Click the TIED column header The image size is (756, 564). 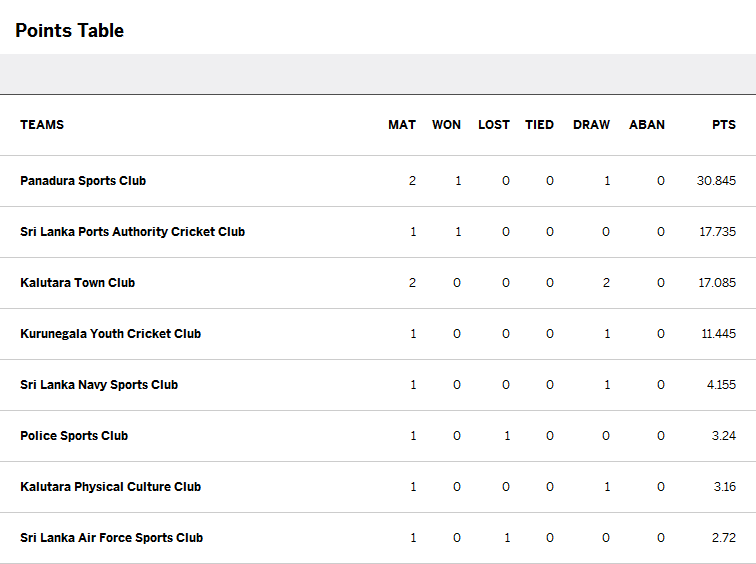pyautogui.click(x=539, y=125)
